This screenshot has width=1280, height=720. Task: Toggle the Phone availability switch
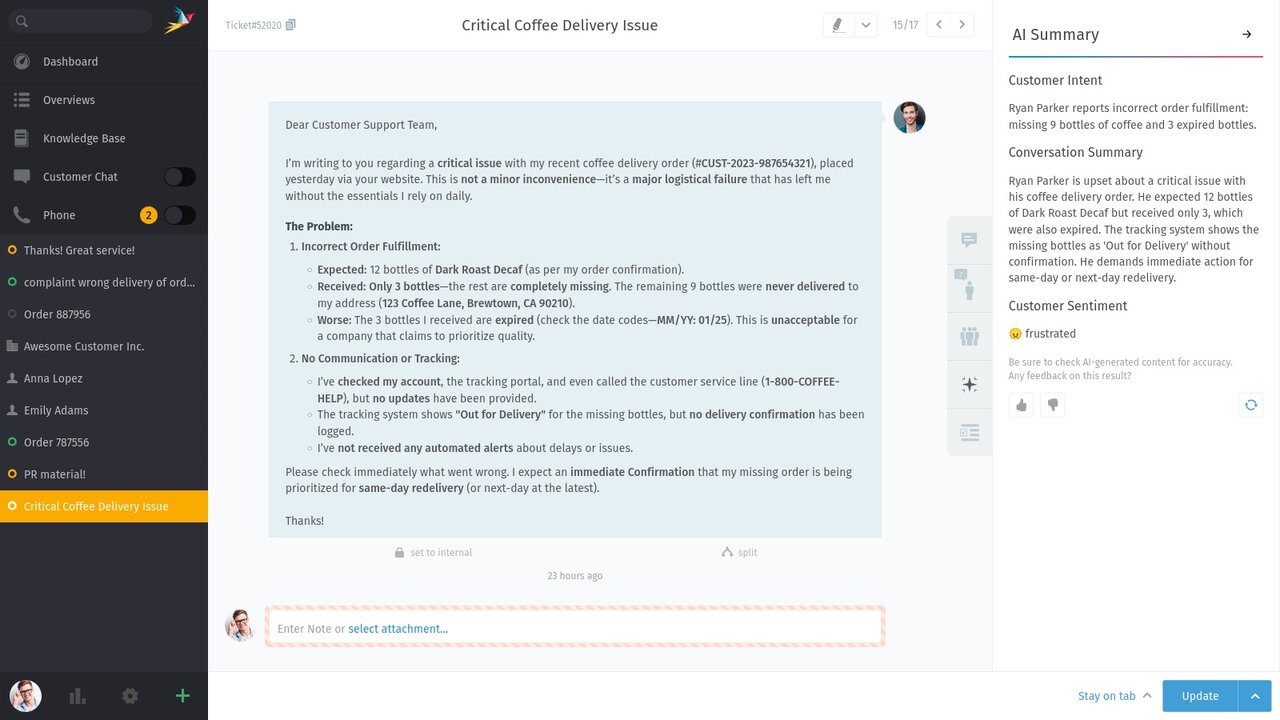coord(180,215)
